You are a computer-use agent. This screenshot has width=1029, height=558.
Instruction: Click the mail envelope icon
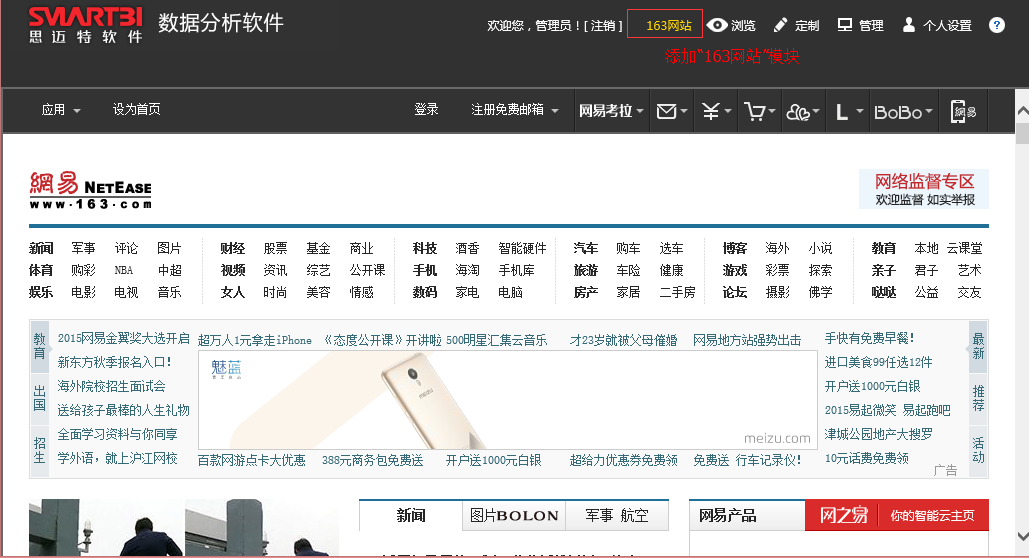coord(666,112)
